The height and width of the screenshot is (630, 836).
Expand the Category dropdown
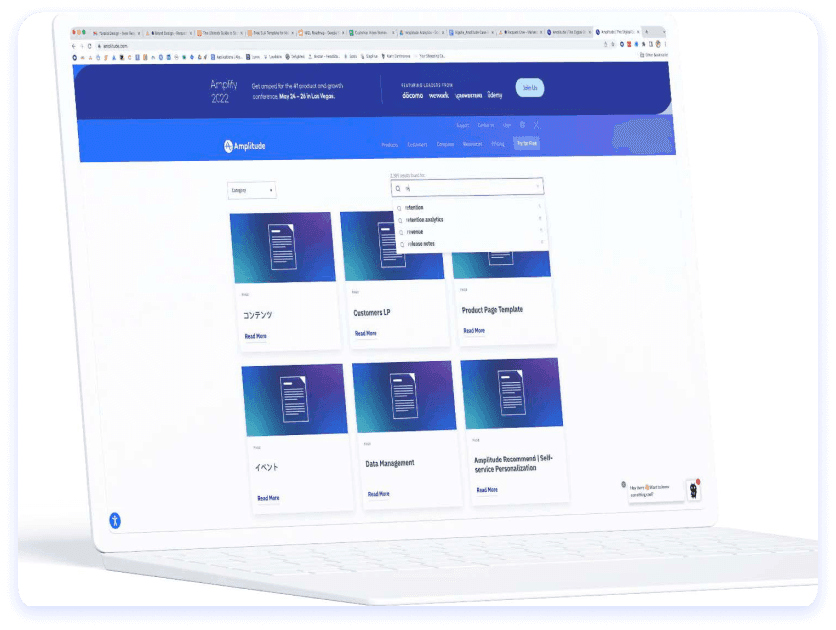(251, 190)
